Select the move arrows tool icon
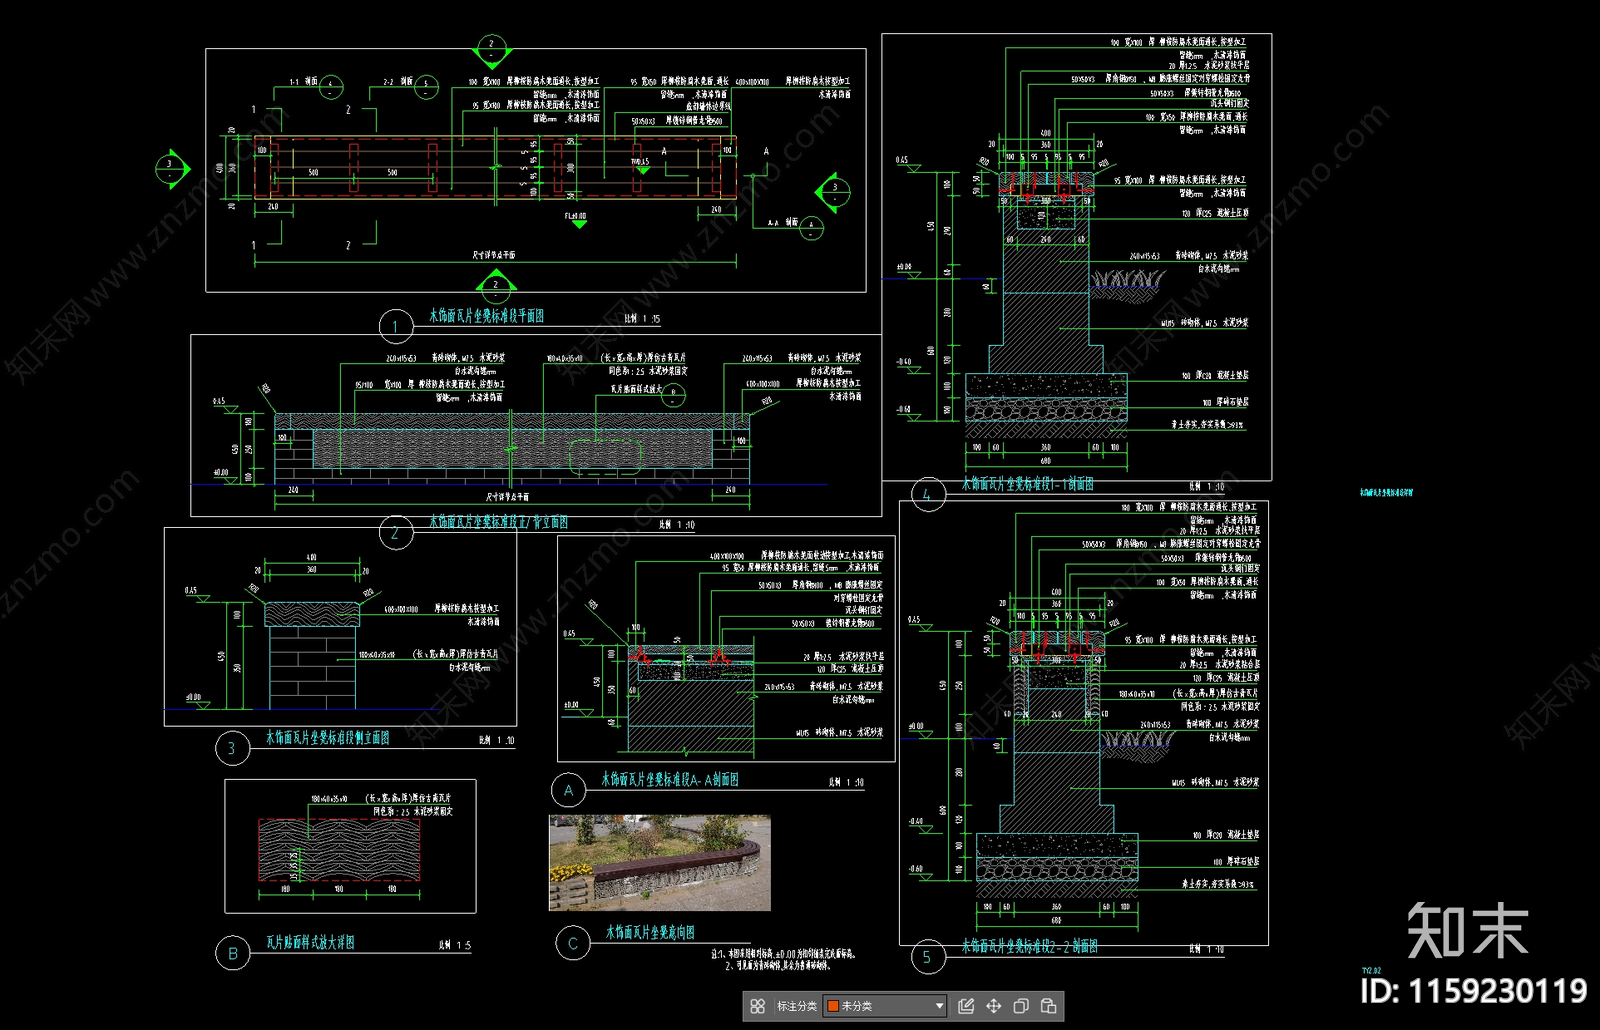Screen dimensions: 1600x1030 pyautogui.click(x=993, y=1006)
